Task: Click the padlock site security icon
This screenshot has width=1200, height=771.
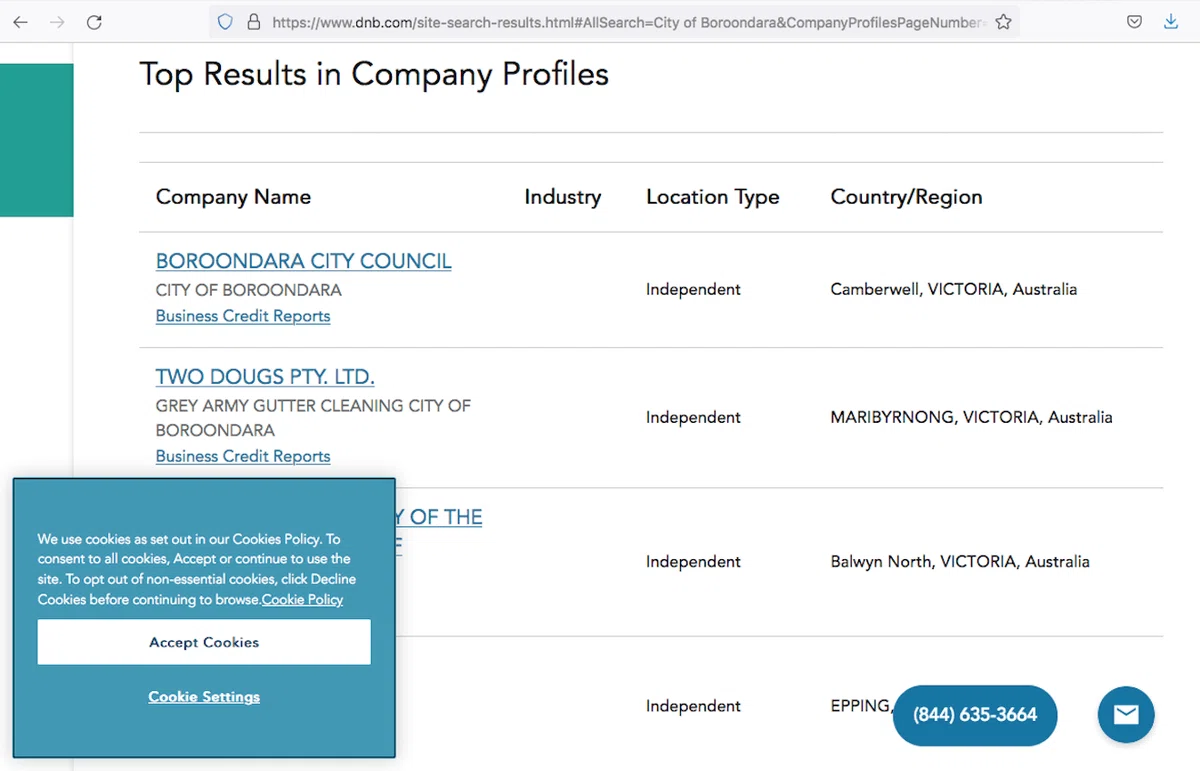Action: point(253,22)
